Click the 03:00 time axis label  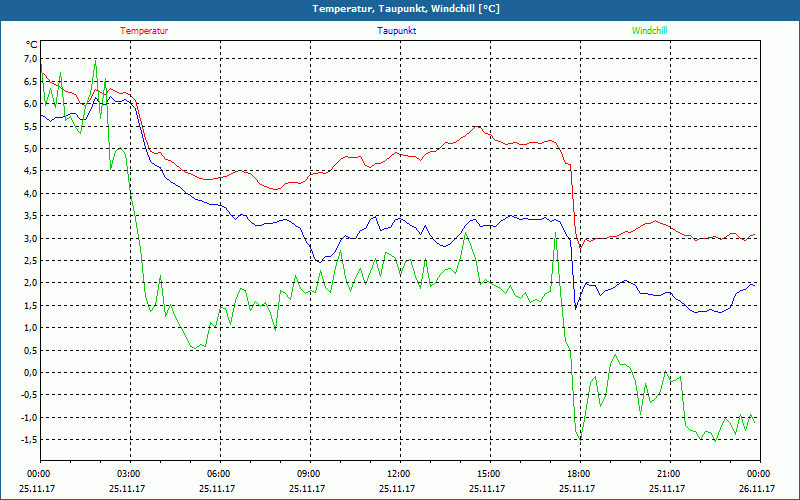coord(128,474)
